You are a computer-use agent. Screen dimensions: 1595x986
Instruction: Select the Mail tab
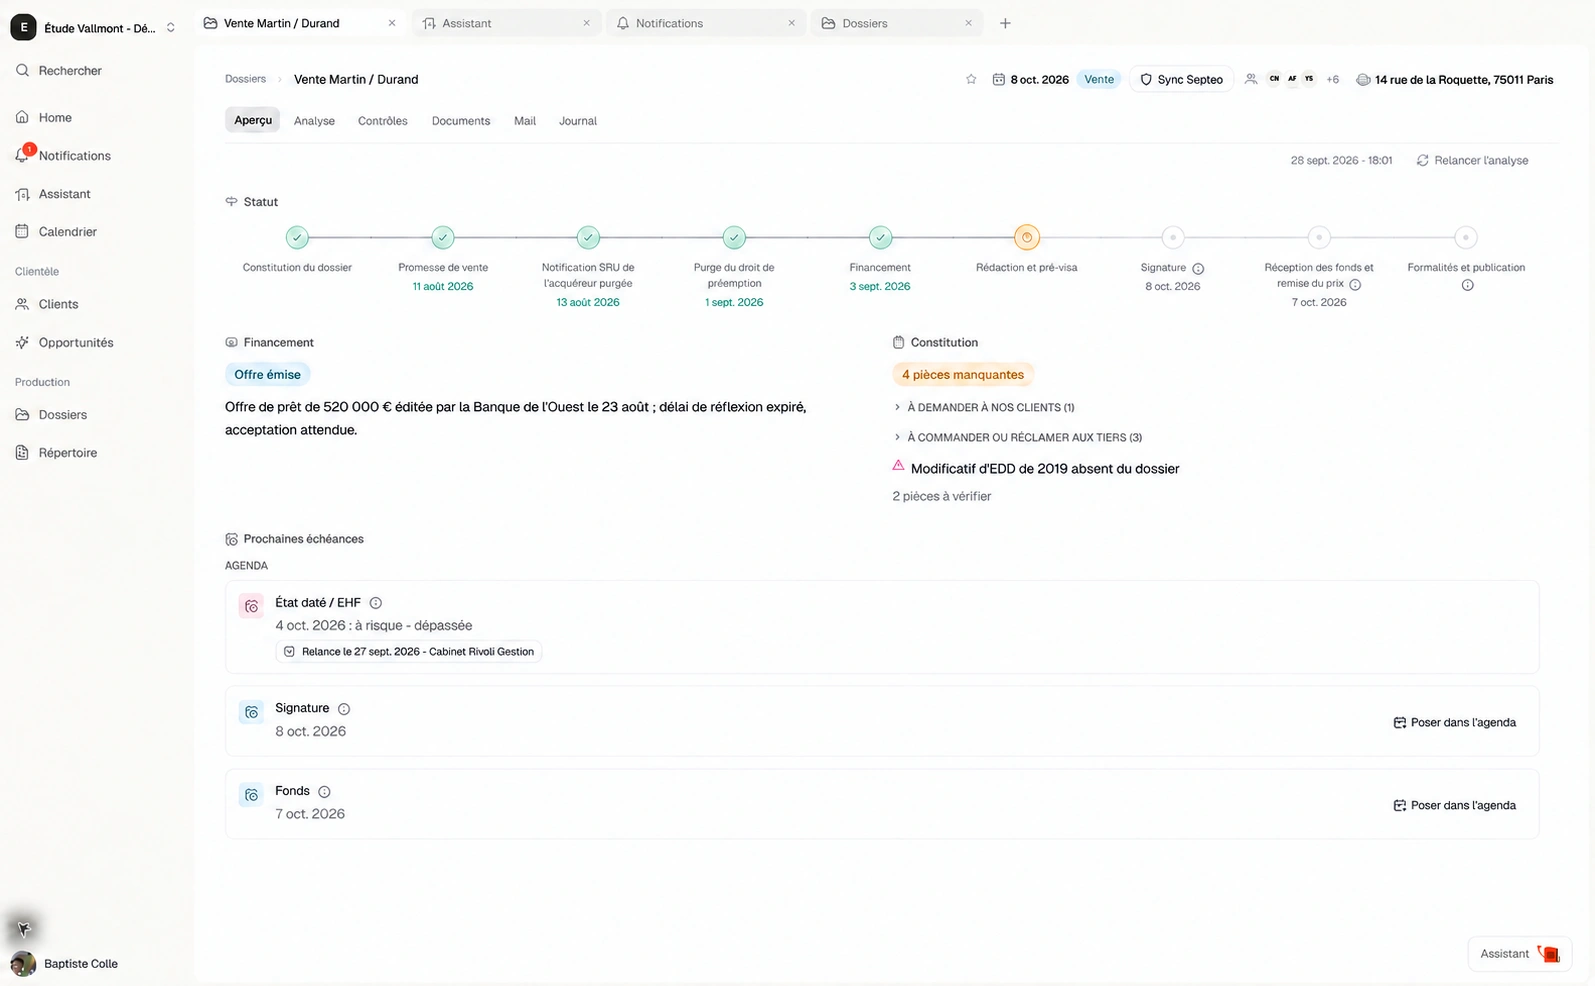click(525, 121)
